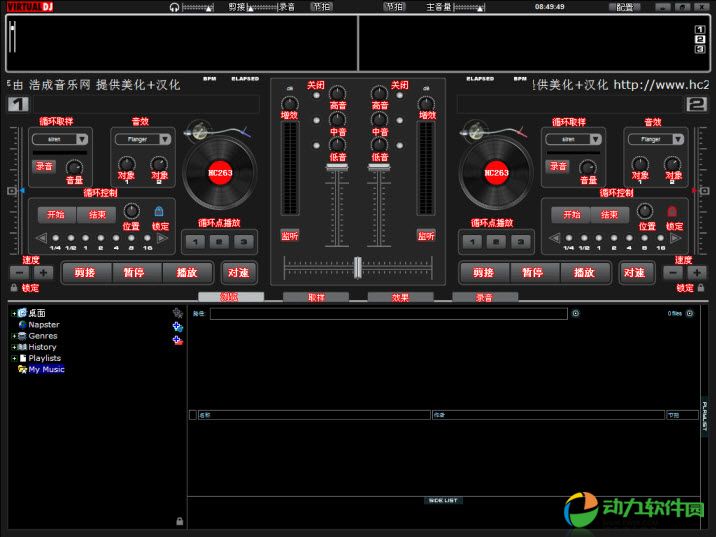Switch to the 效果 effects tab
Screen dimensions: 716x537
pyautogui.click(x=400, y=297)
